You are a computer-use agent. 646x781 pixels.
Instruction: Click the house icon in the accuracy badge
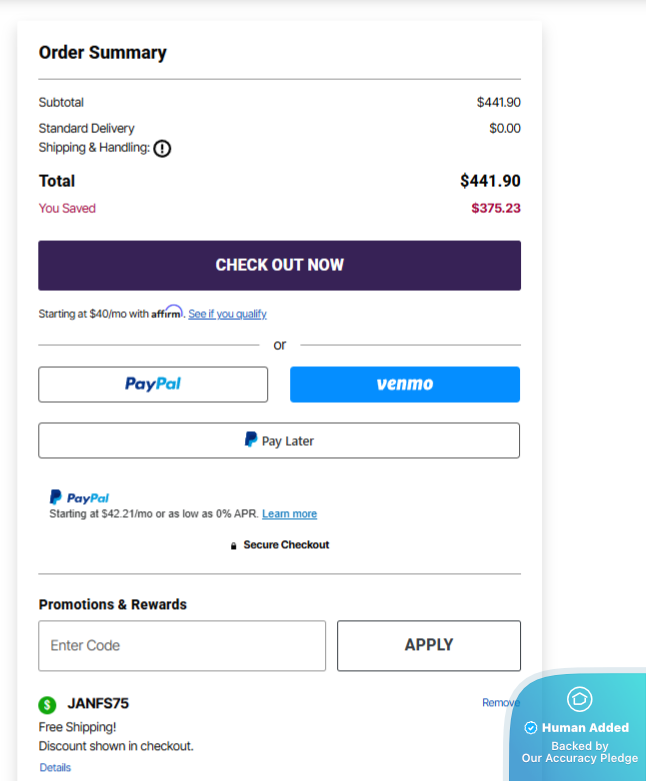point(579,699)
